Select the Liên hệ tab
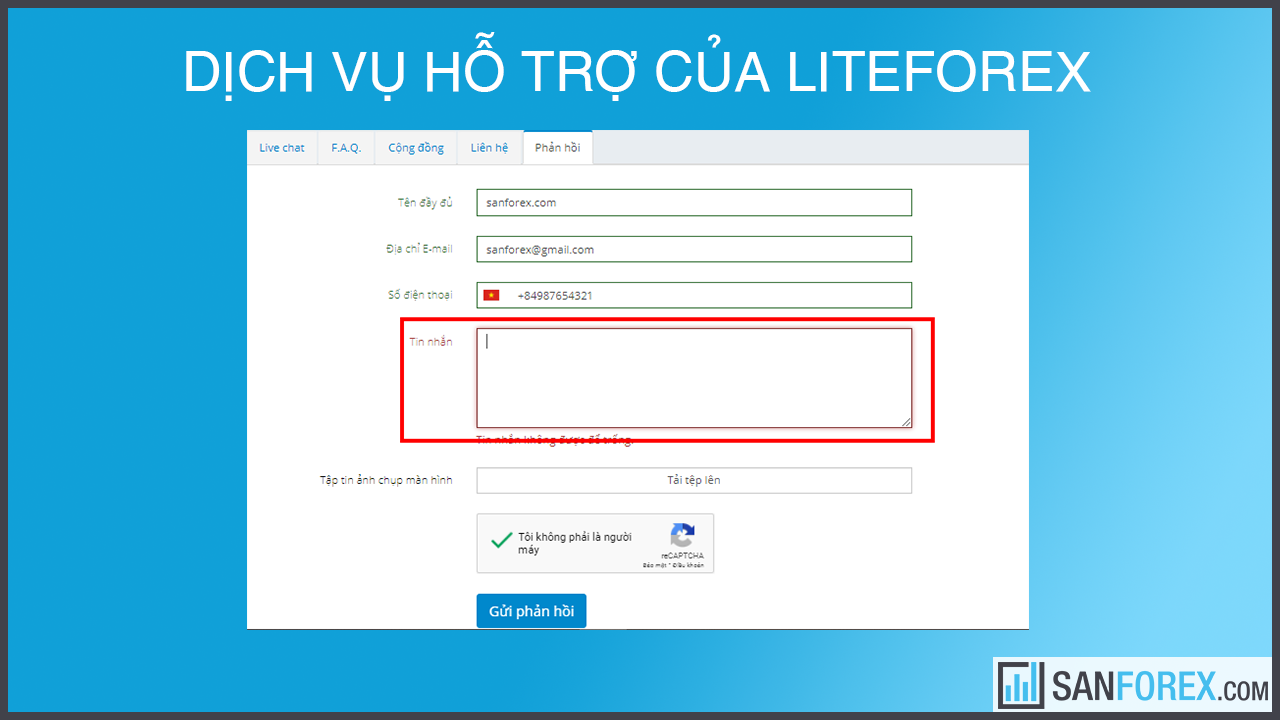 click(x=489, y=148)
